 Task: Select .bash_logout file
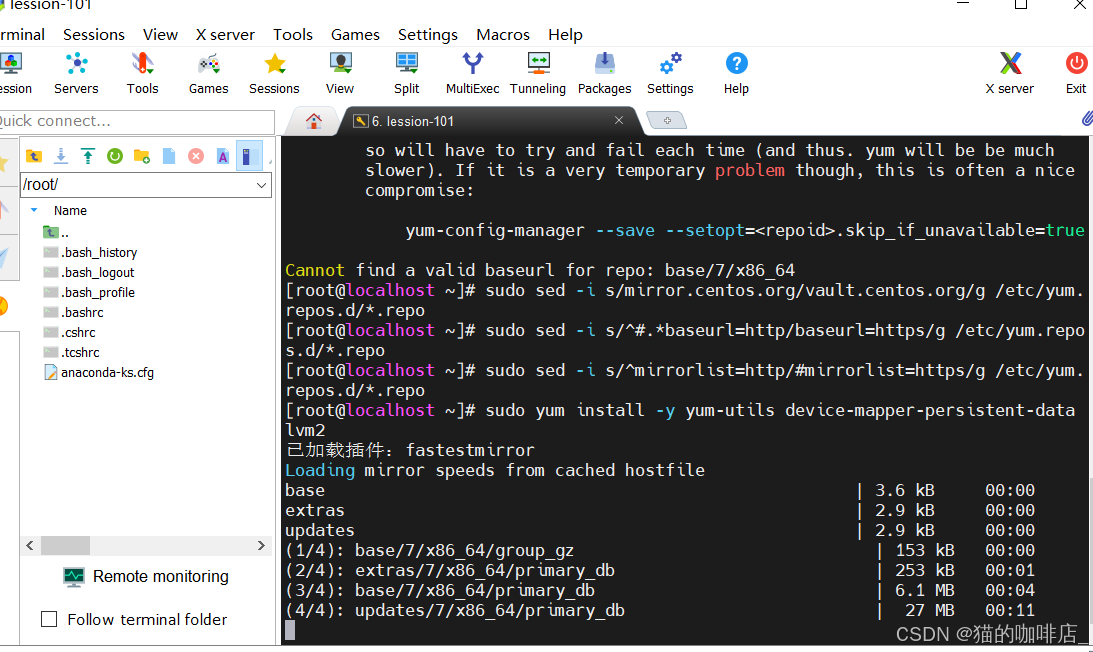(x=89, y=273)
